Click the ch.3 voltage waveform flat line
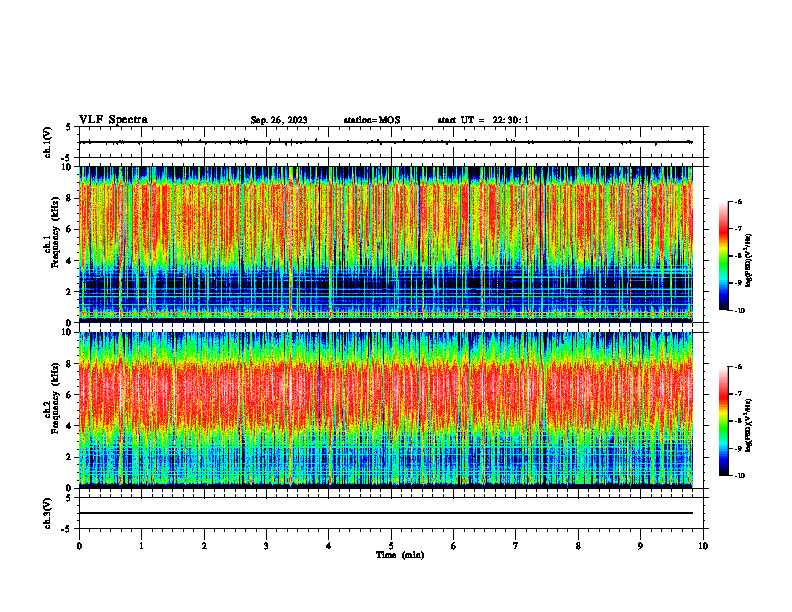The width and height of the screenshot is (792, 612). click(386, 513)
